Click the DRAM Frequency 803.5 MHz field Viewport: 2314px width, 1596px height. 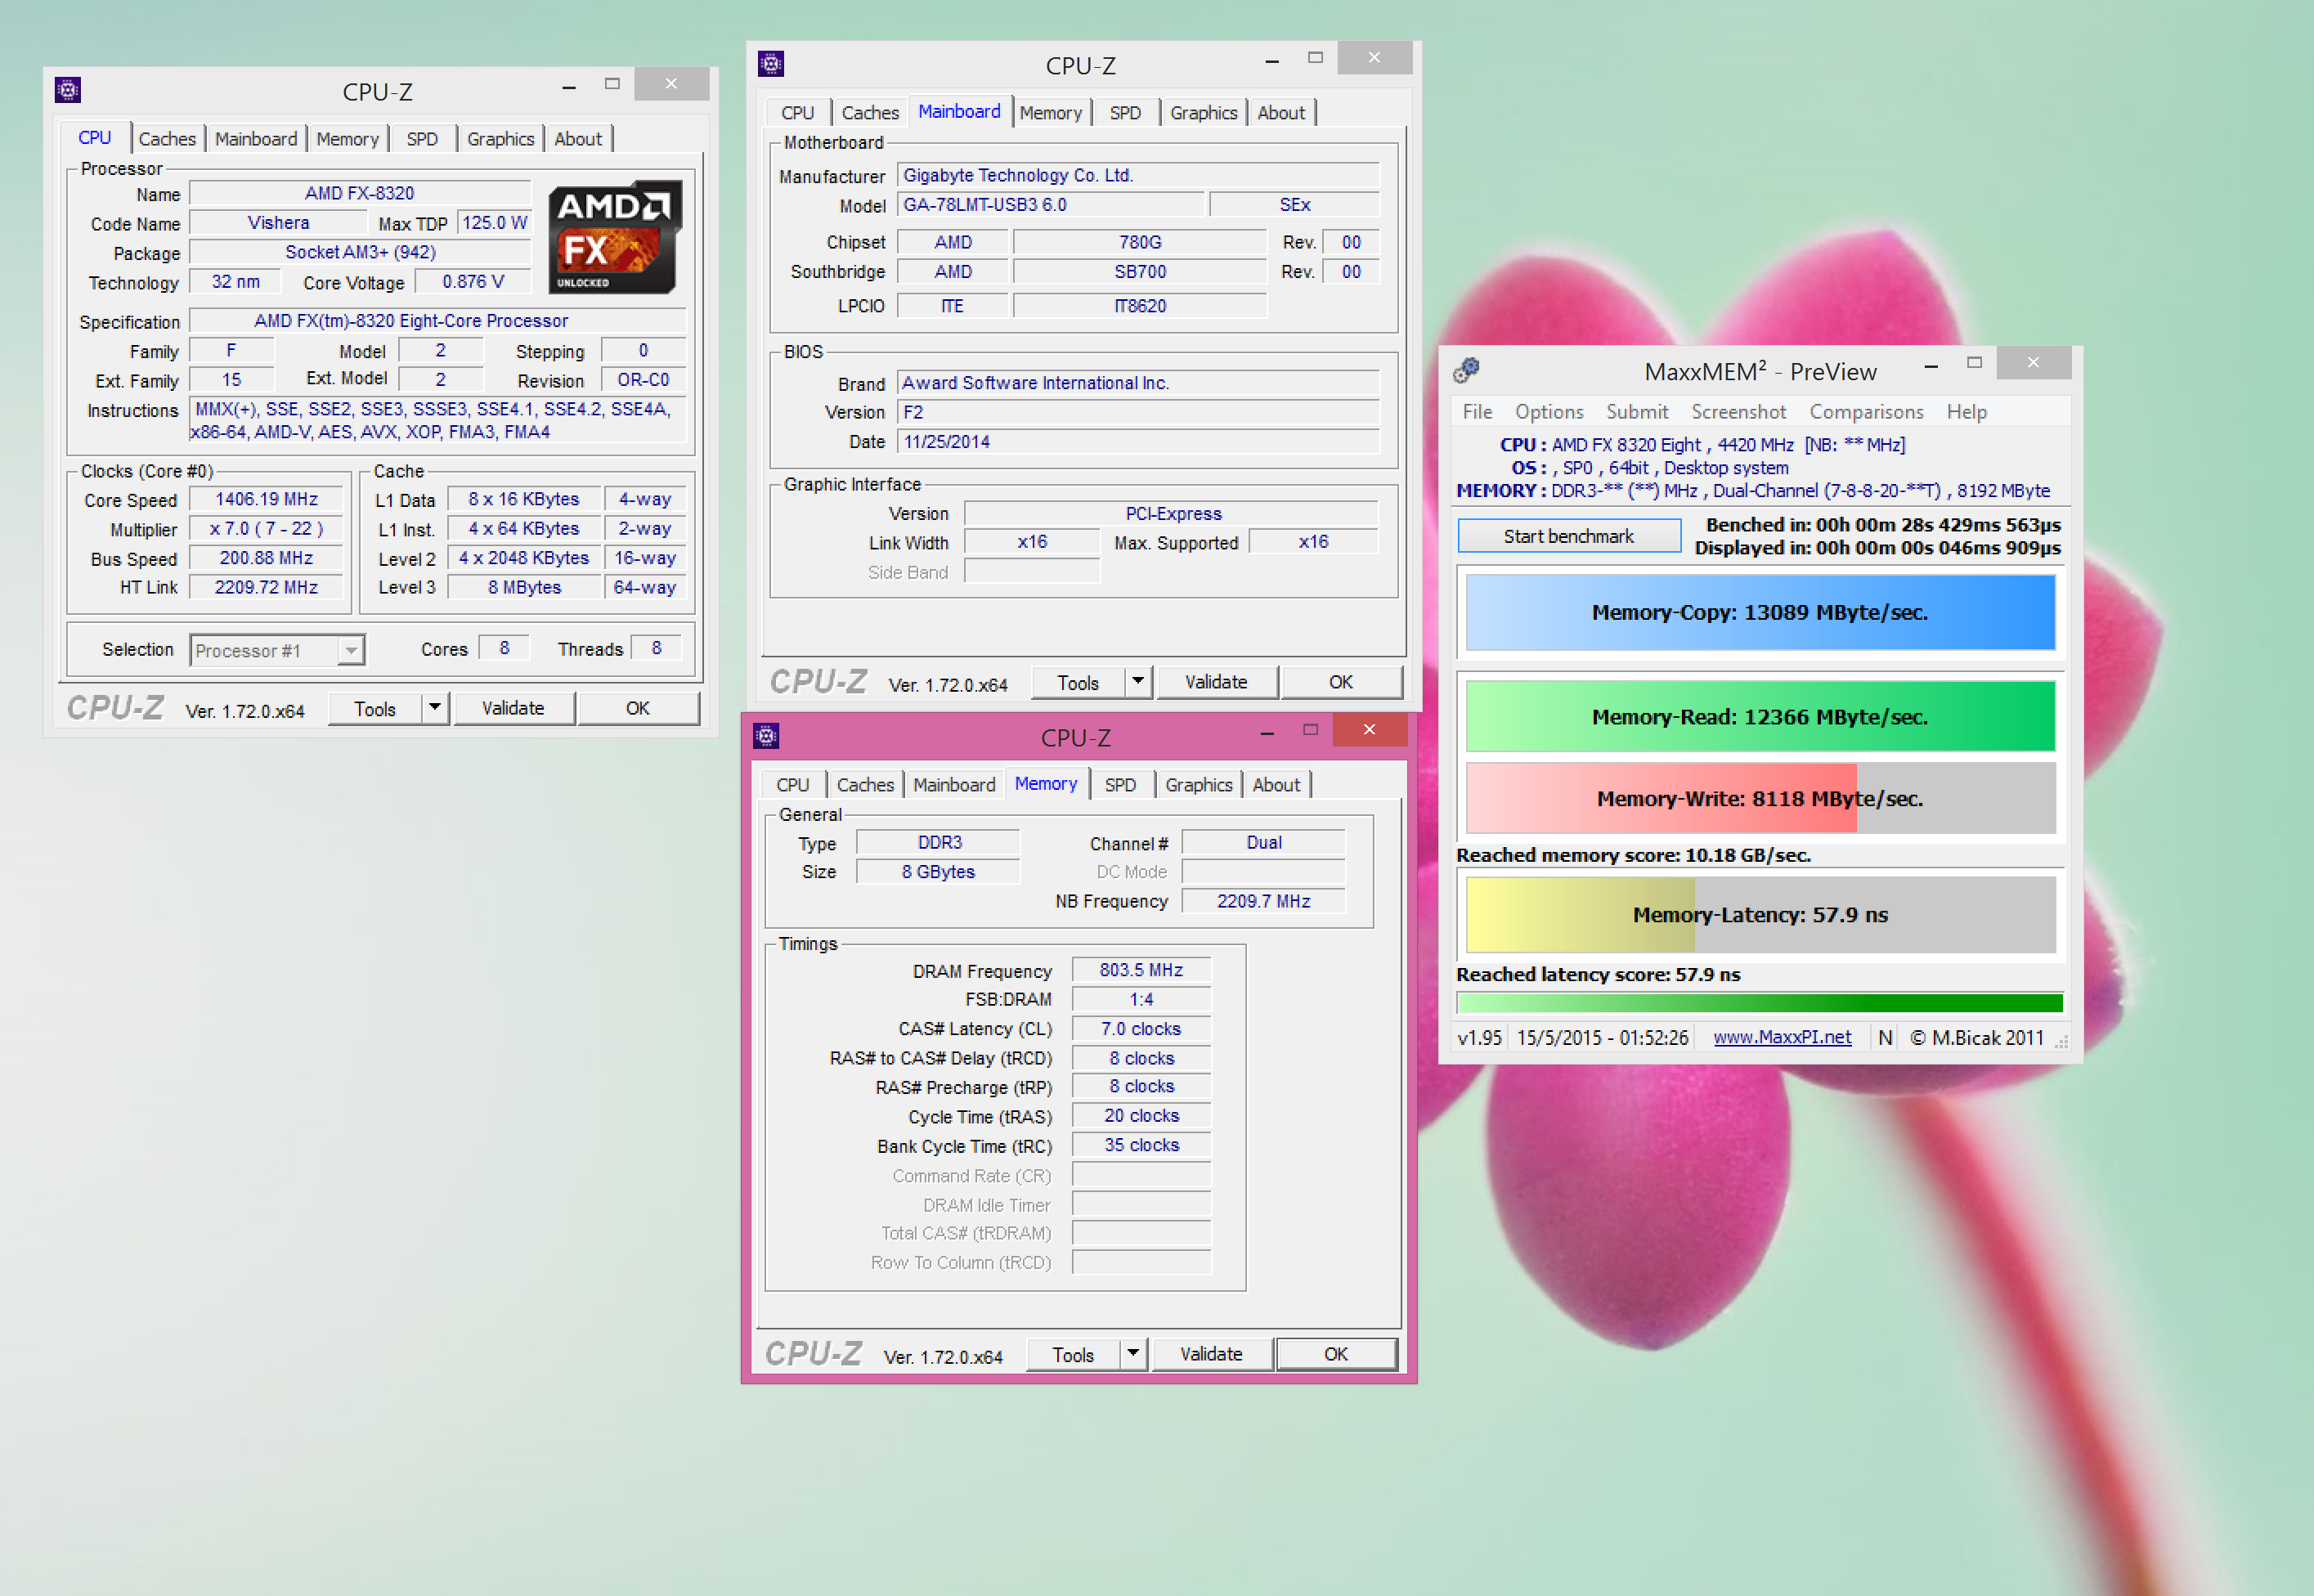(x=1141, y=970)
